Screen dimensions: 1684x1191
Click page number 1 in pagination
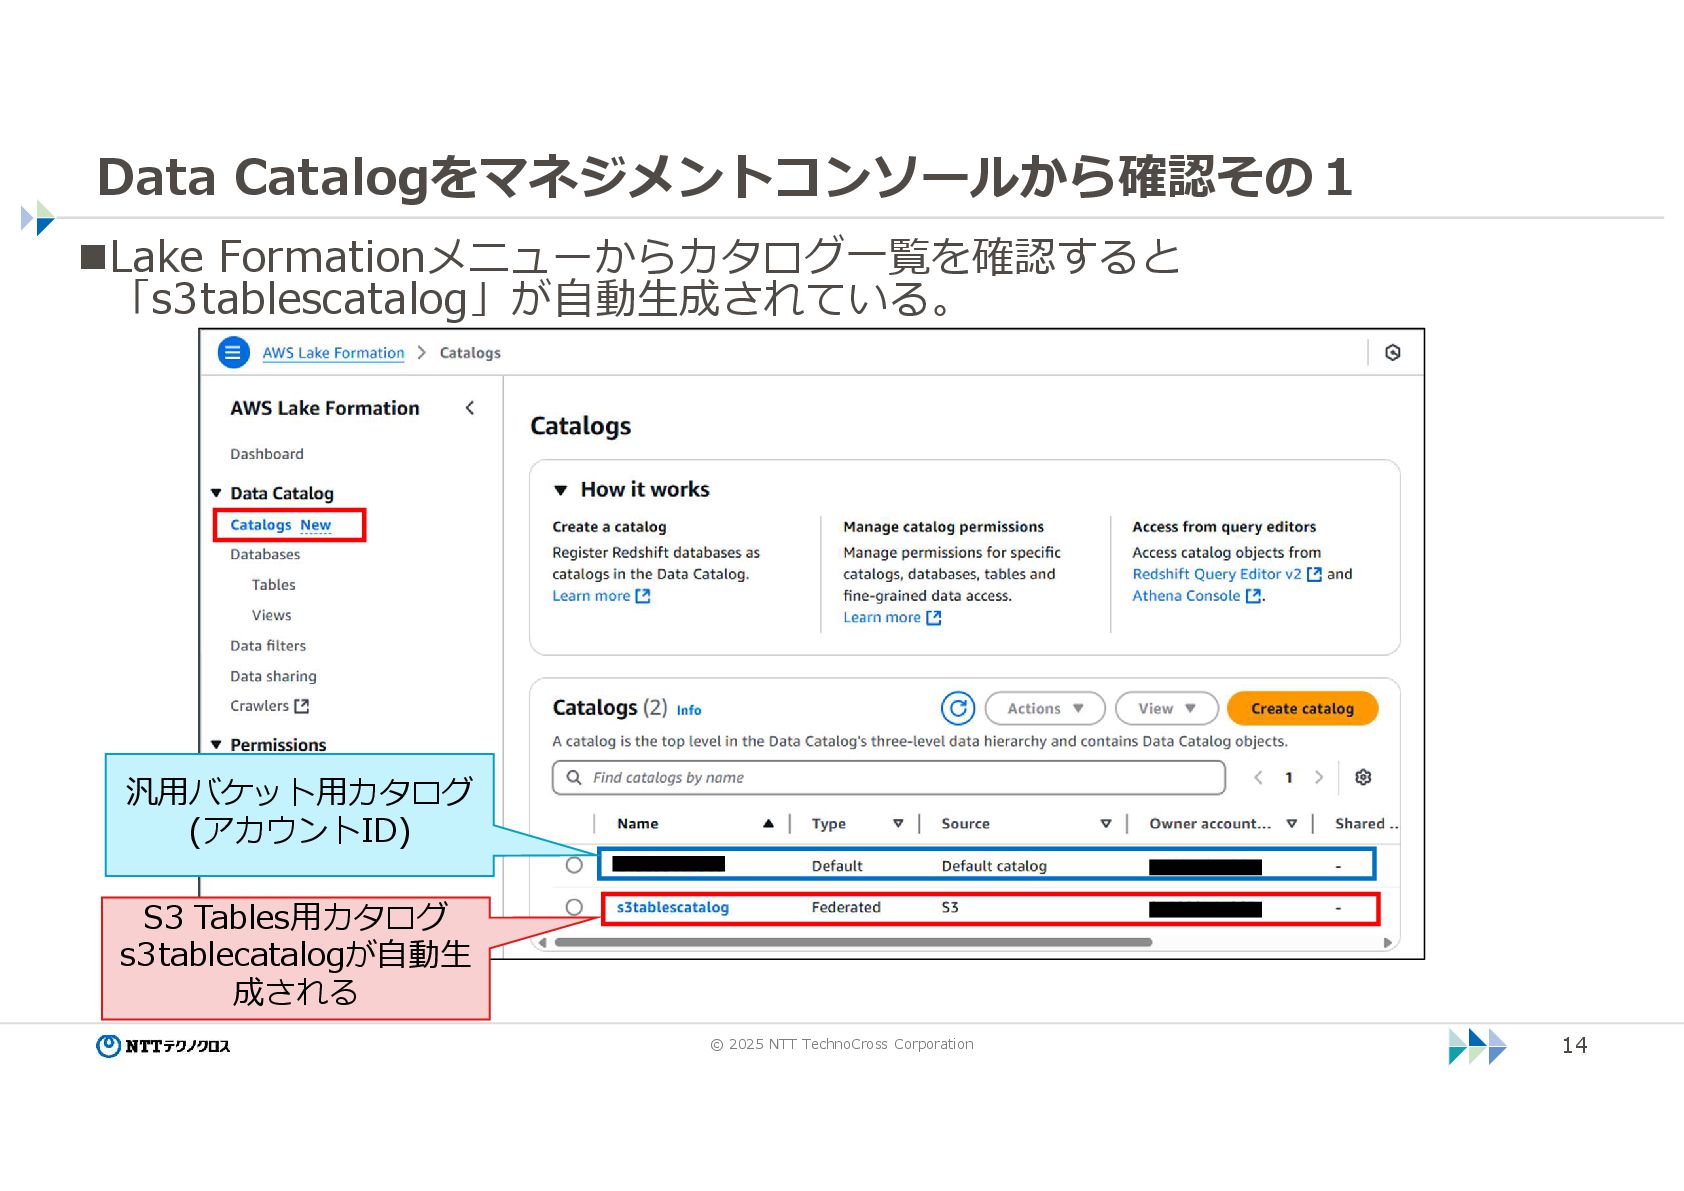click(x=1289, y=777)
